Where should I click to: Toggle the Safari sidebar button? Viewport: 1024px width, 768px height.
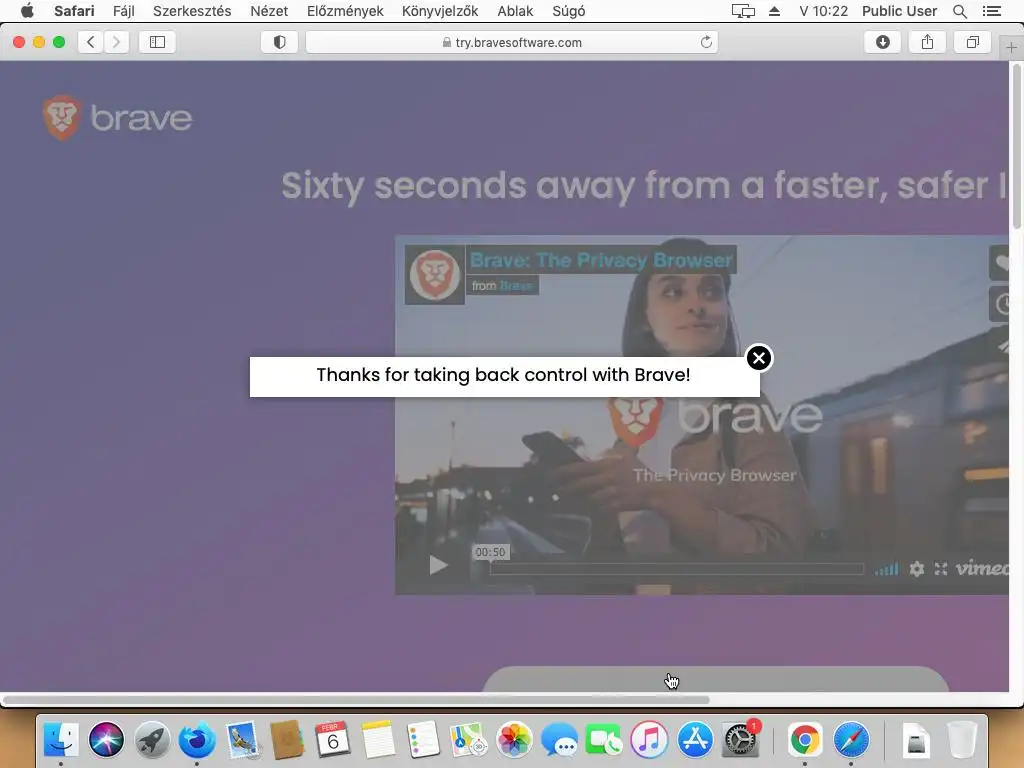coord(157,42)
